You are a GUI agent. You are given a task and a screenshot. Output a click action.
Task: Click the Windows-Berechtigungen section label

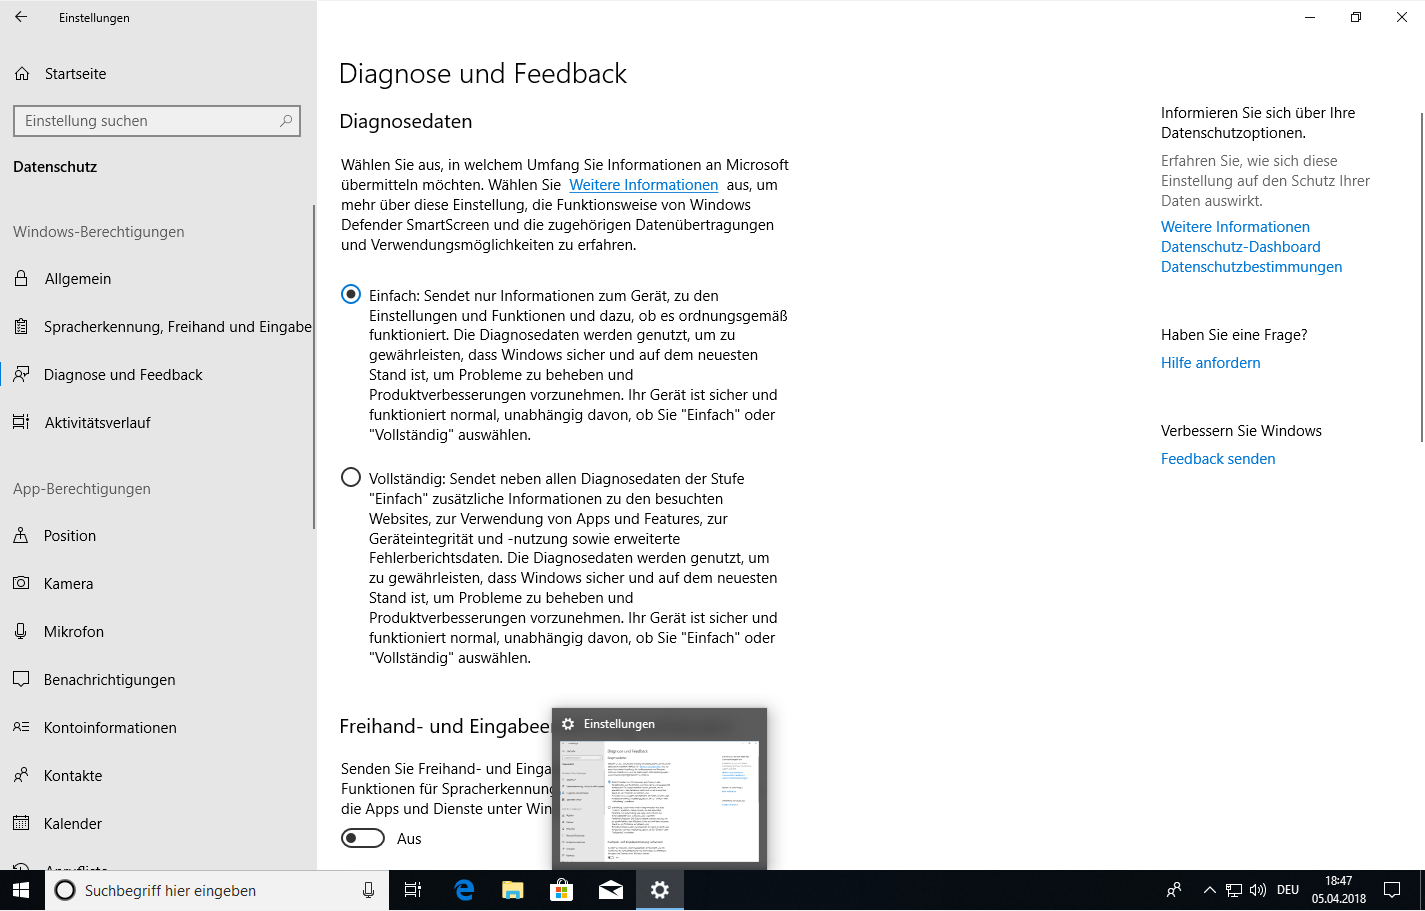pyautogui.click(x=99, y=231)
